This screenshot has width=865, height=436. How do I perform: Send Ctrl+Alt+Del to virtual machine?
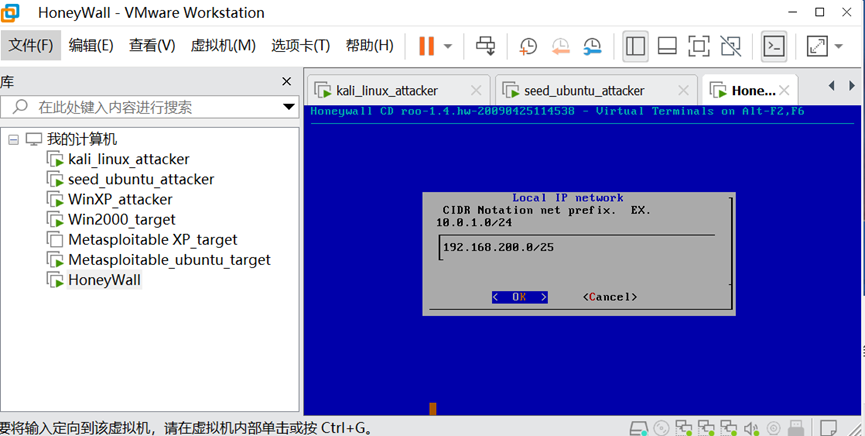click(x=486, y=46)
